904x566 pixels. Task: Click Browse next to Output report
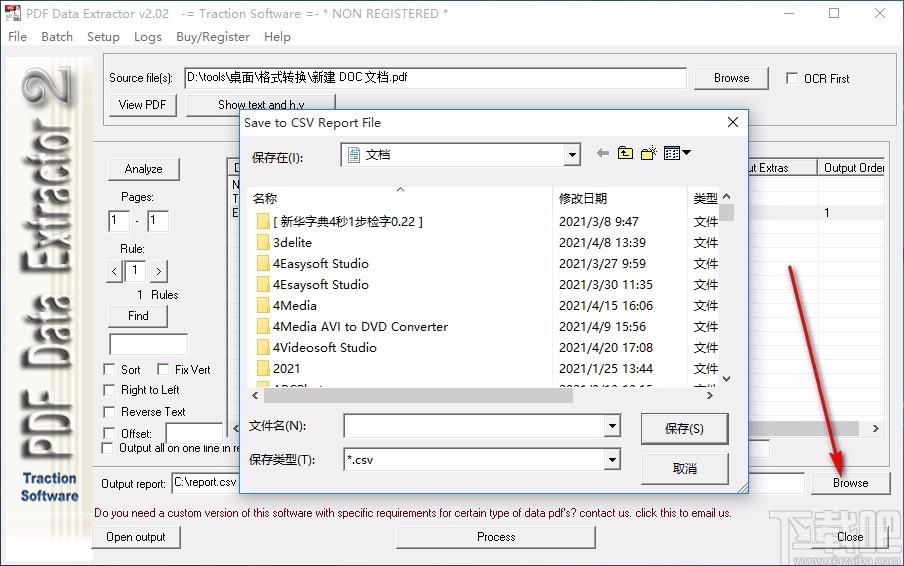[850, 483]
